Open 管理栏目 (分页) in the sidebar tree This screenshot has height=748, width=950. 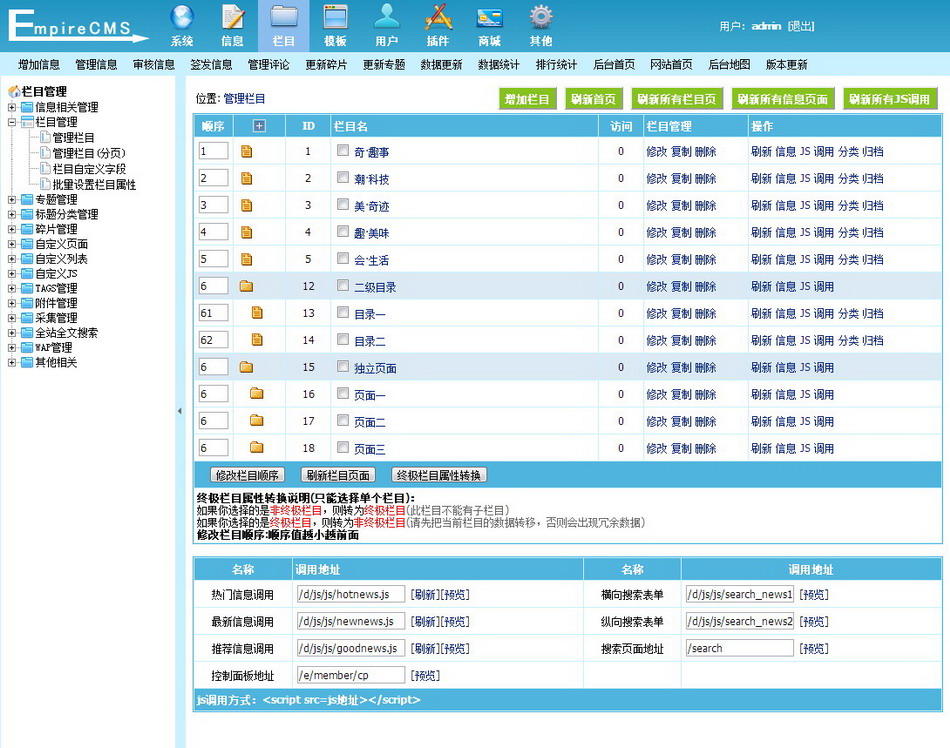[89, 153]
